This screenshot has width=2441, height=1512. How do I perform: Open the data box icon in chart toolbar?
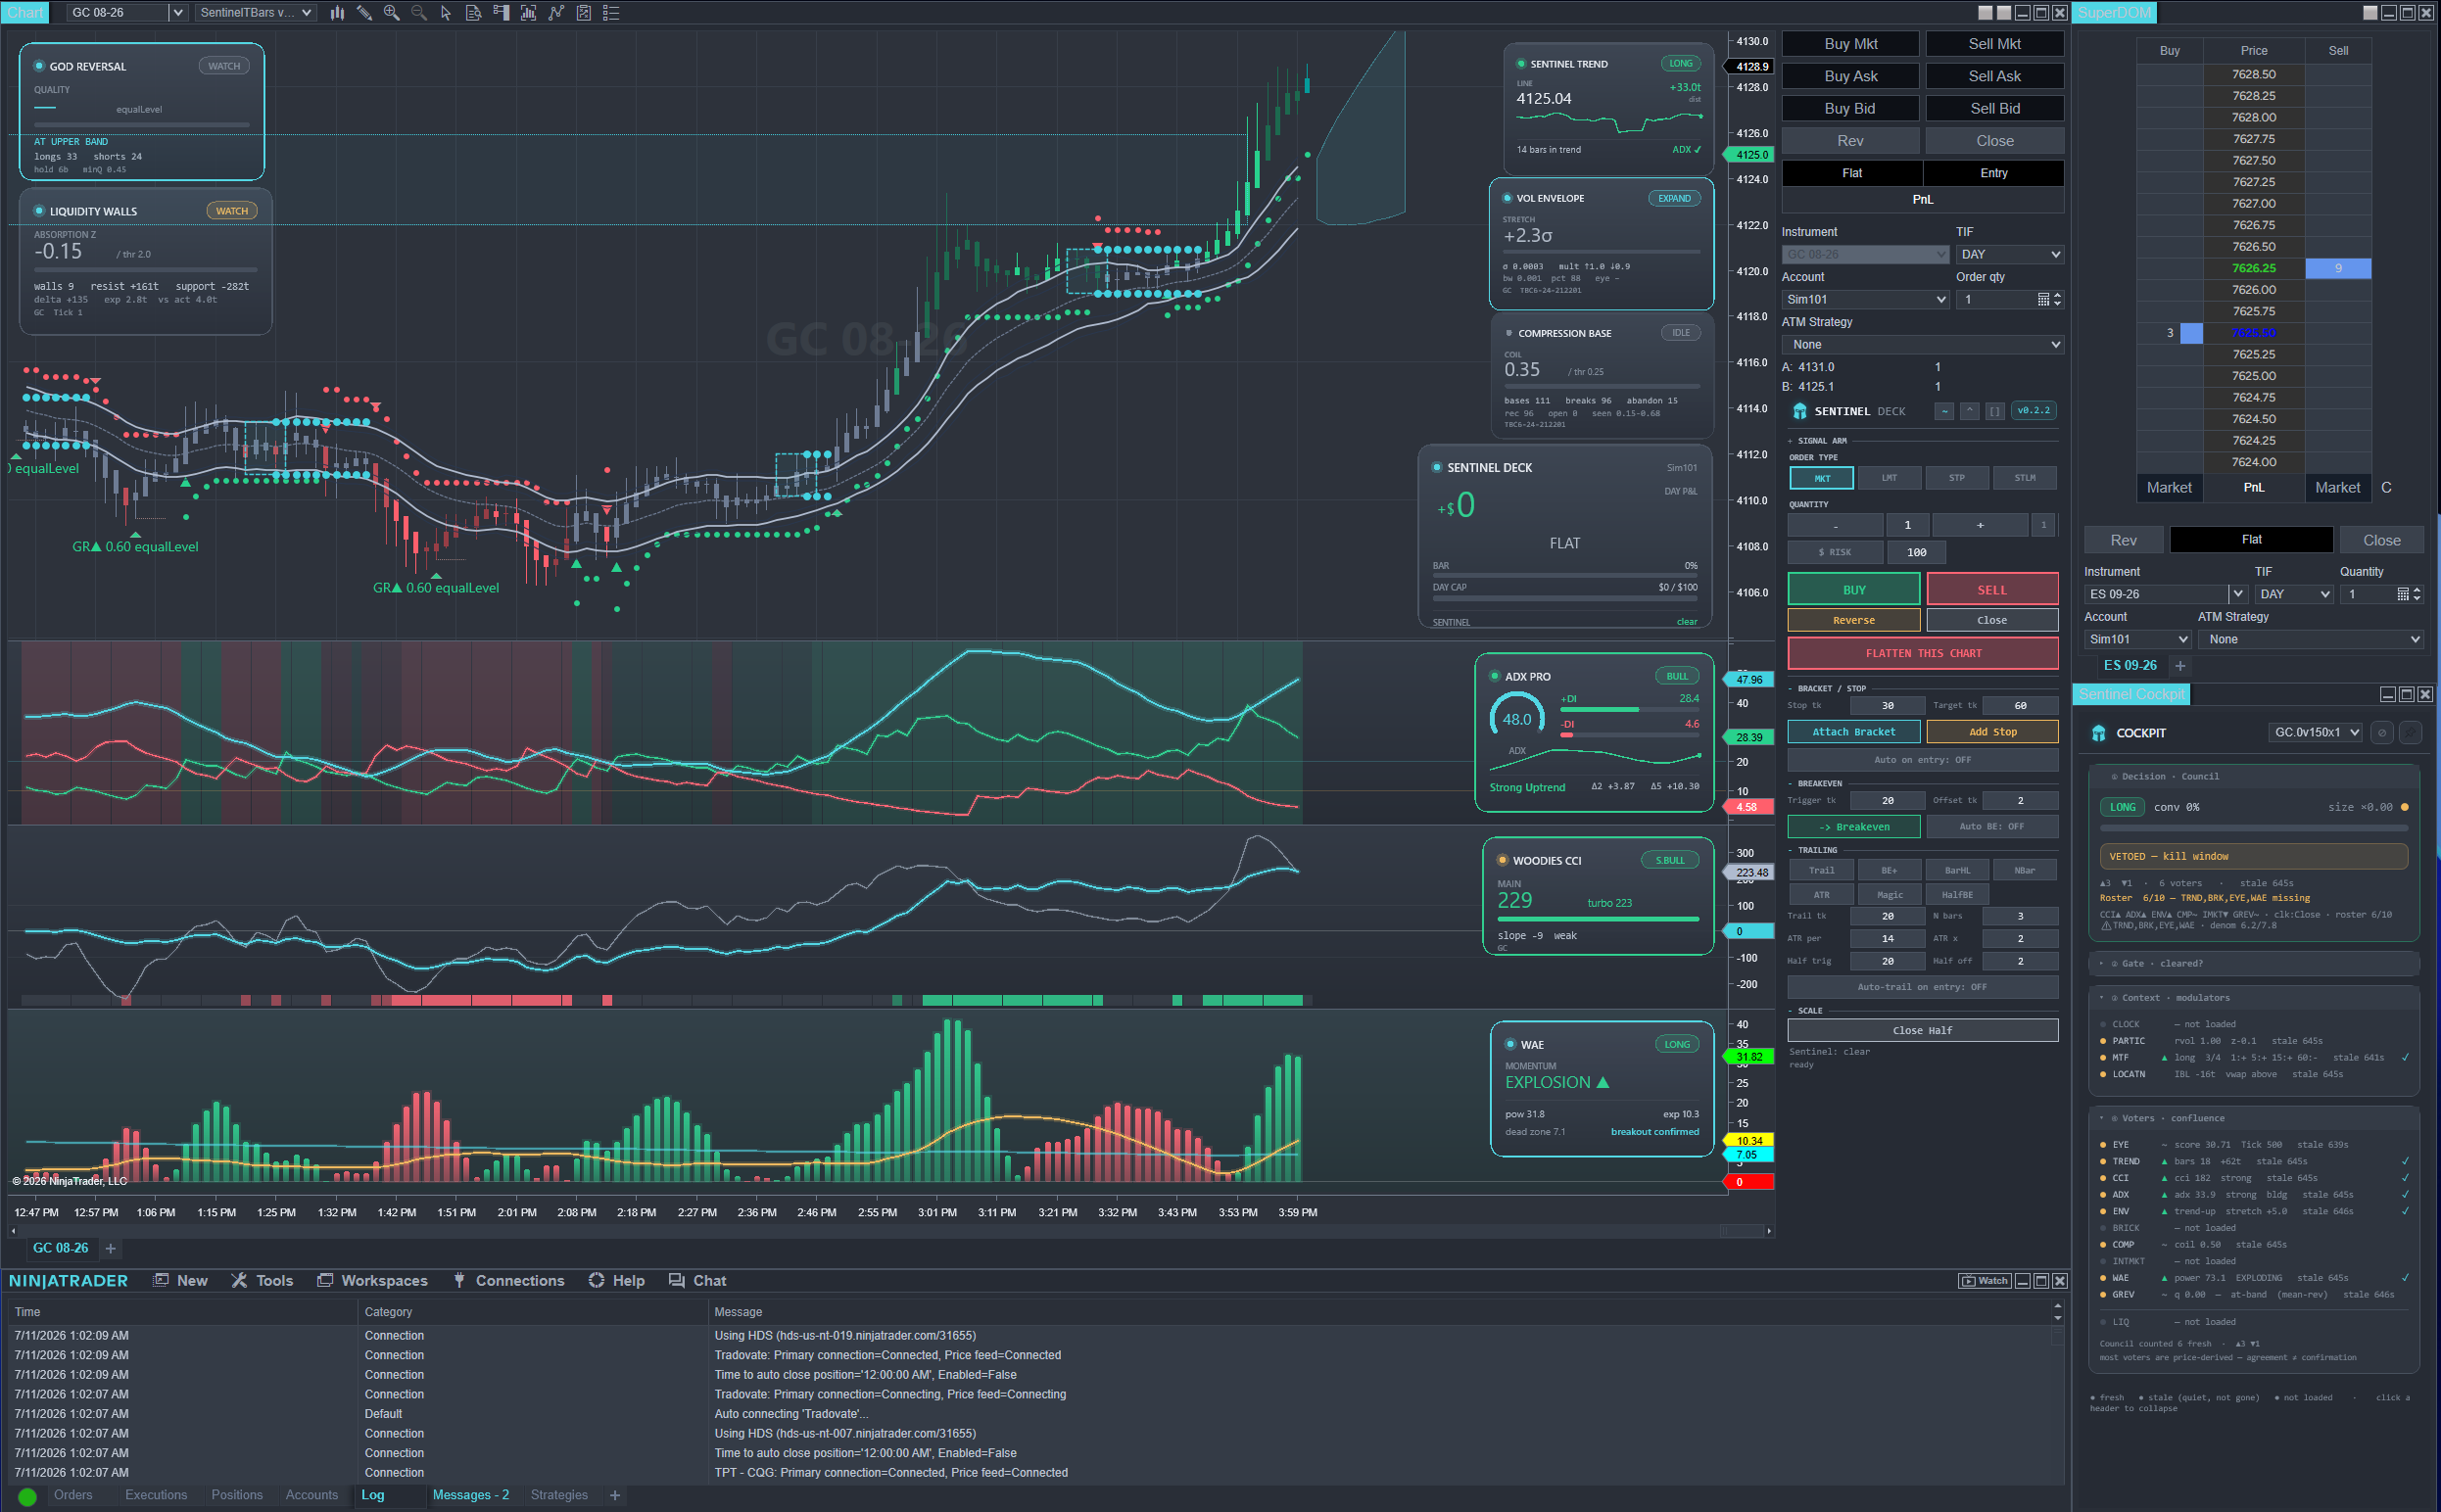point(473,13)
